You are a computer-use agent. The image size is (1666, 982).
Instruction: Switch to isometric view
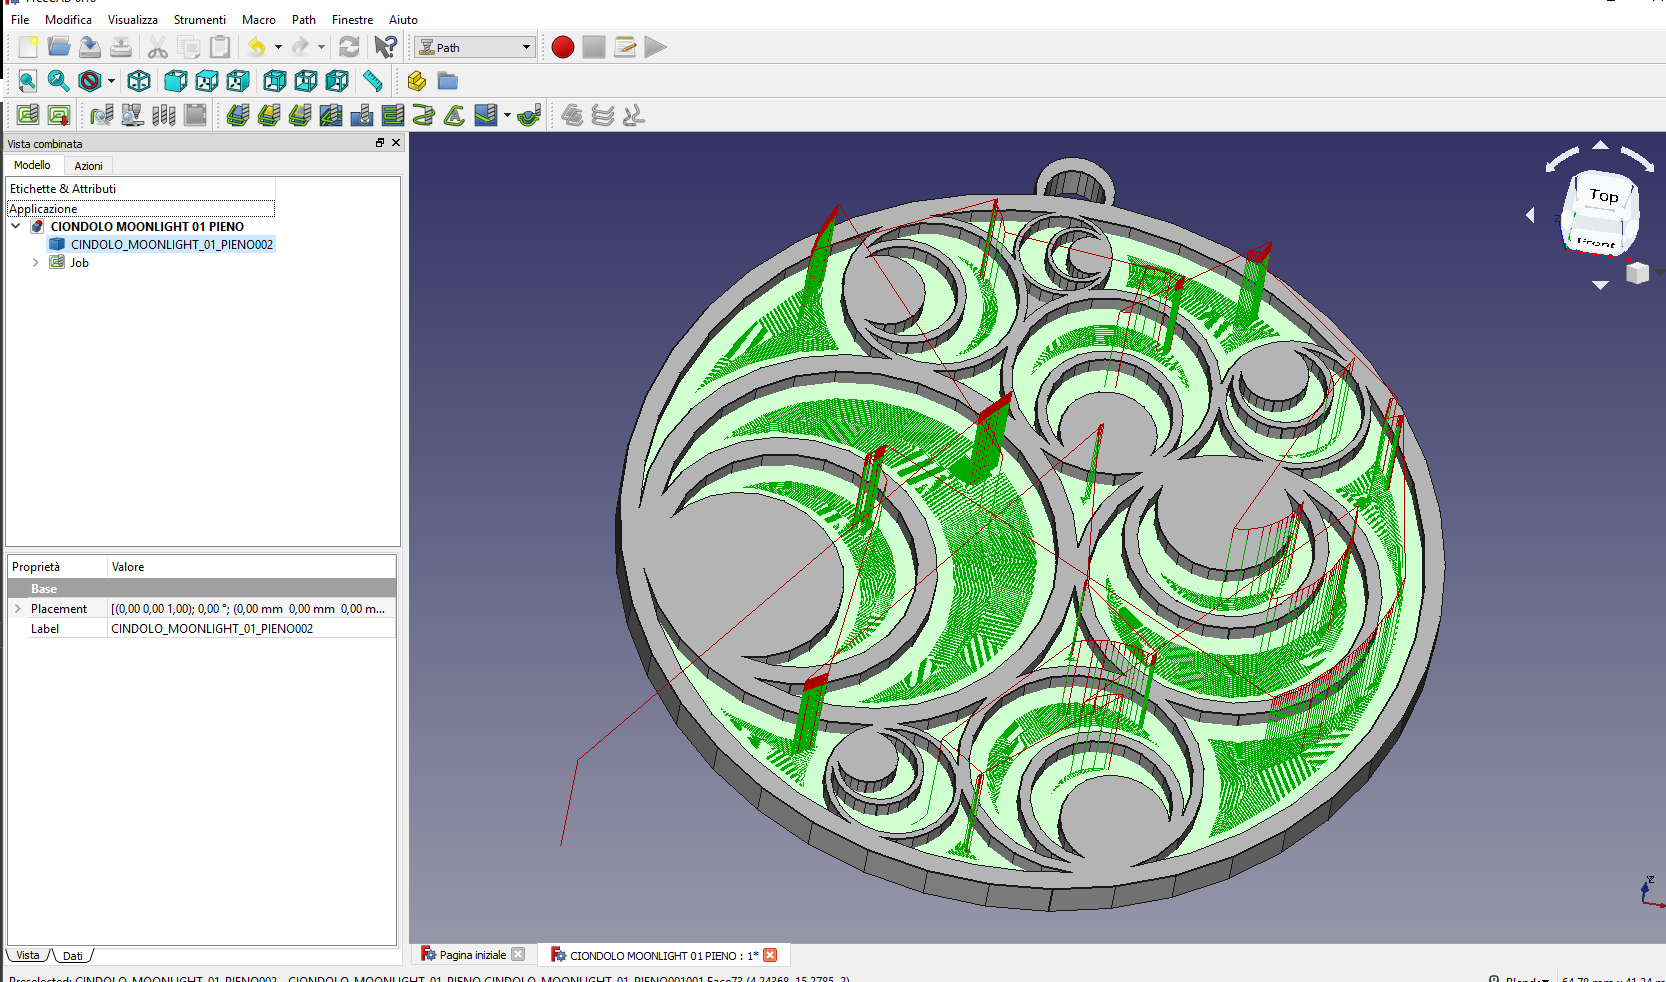click(x=139, y=81)
